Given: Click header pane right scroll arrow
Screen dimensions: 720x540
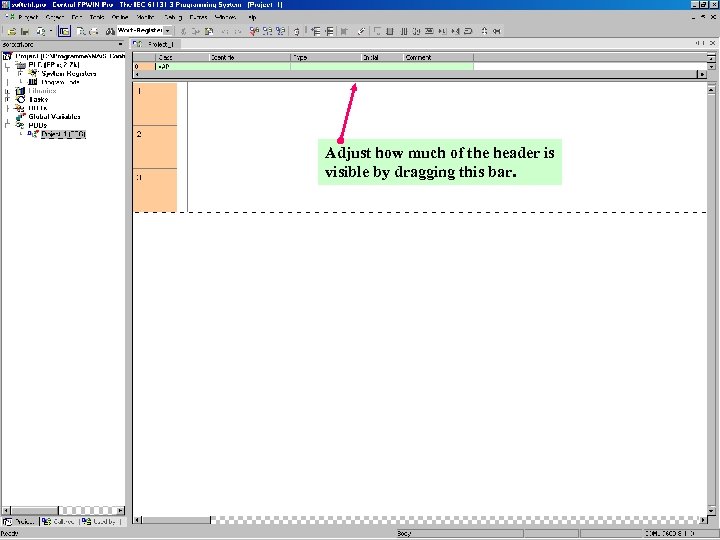Looking at the screenshot, I should click(x=702, y=74).
